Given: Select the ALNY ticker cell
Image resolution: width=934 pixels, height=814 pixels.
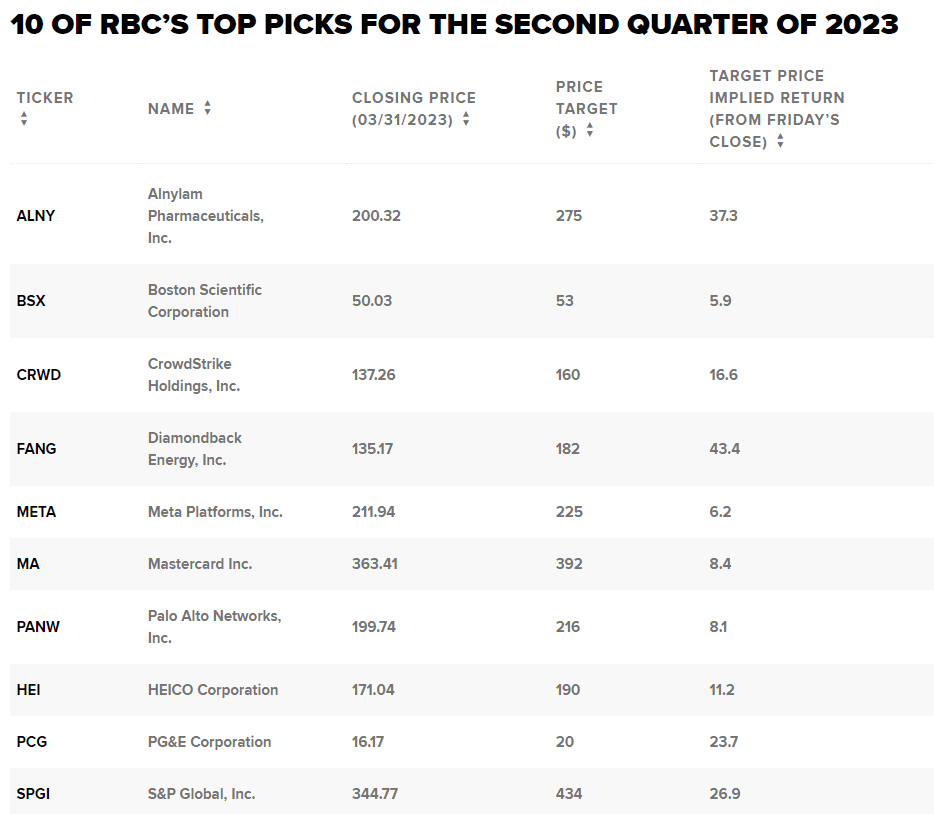Looking at the screenshot, I should click(x=36, y=216).
